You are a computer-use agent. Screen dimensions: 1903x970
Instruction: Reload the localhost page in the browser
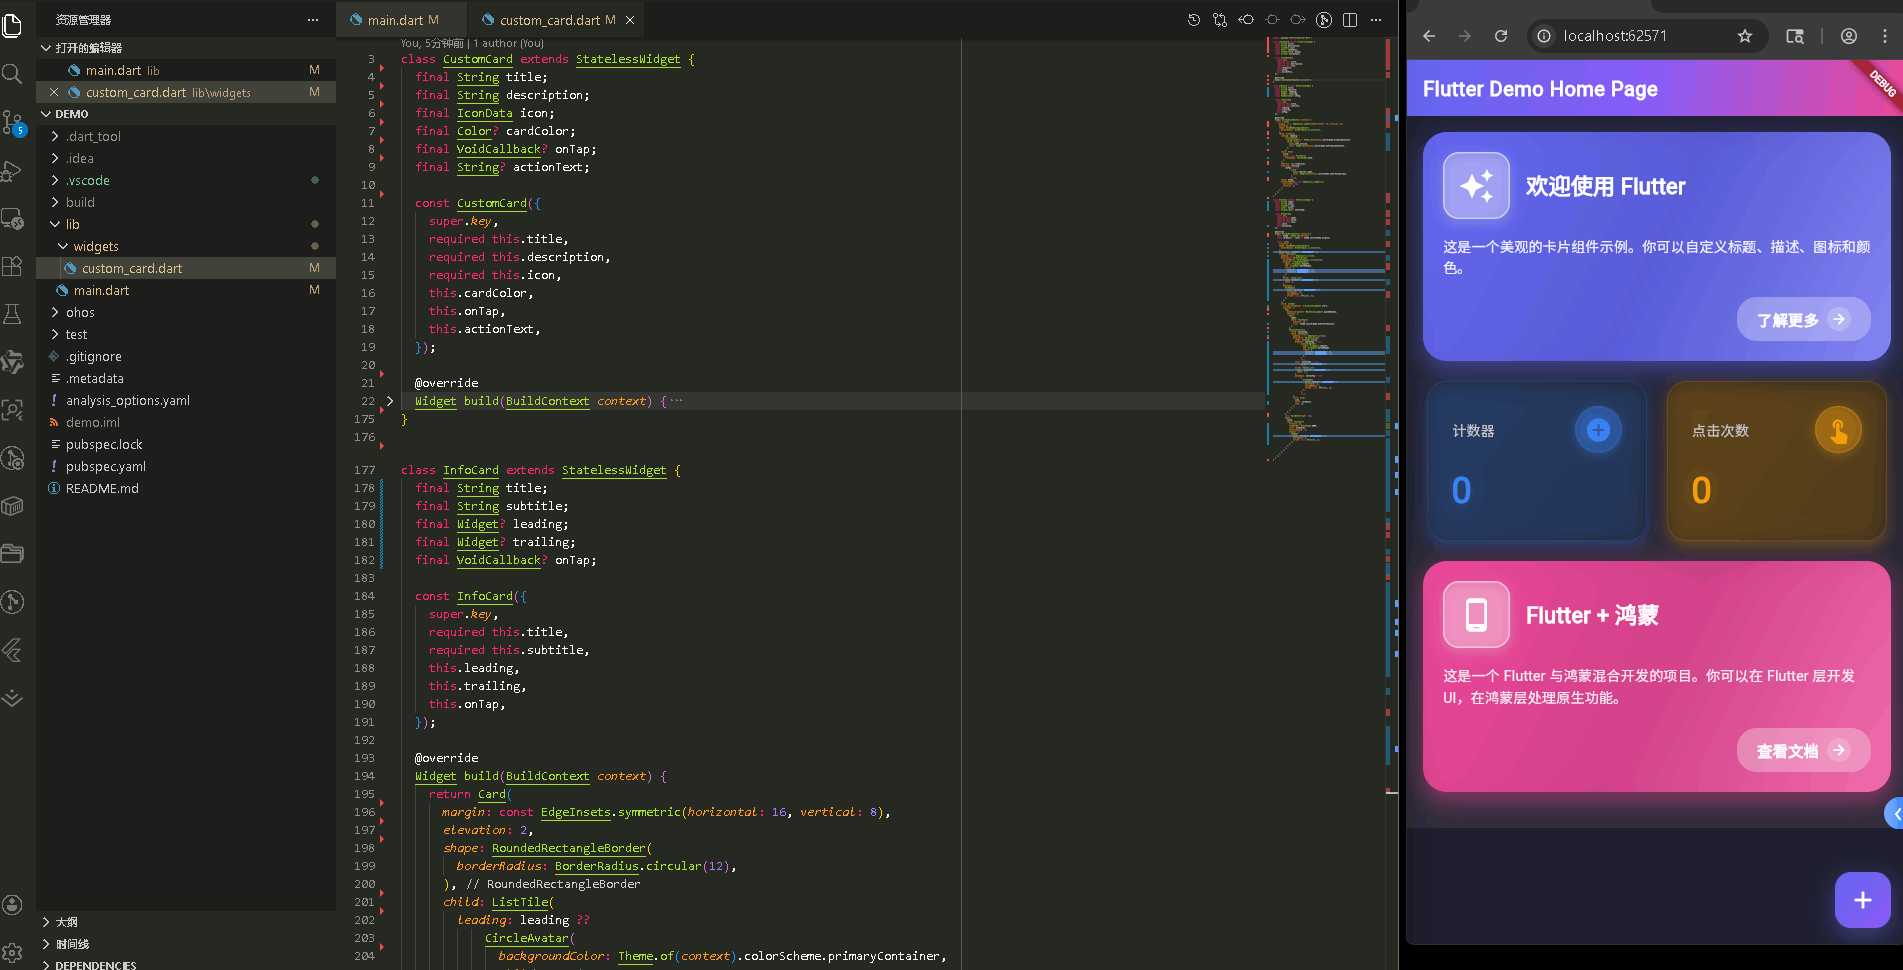click(1501, 36)
